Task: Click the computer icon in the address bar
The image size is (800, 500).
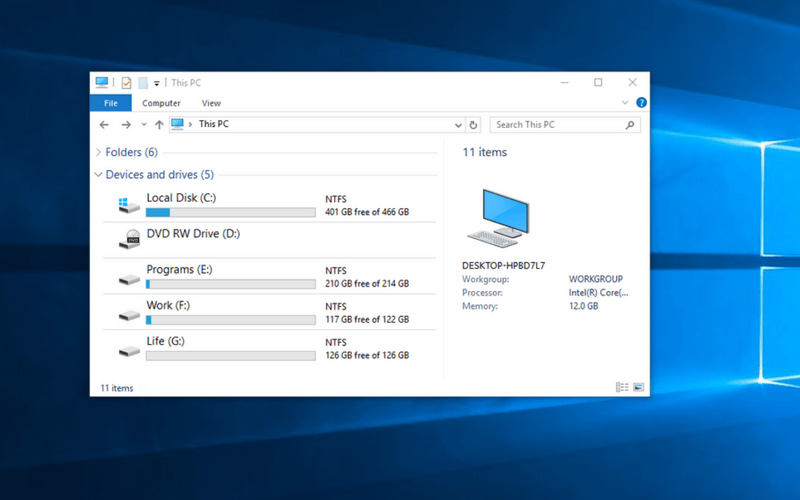Action: coord(177,124)
